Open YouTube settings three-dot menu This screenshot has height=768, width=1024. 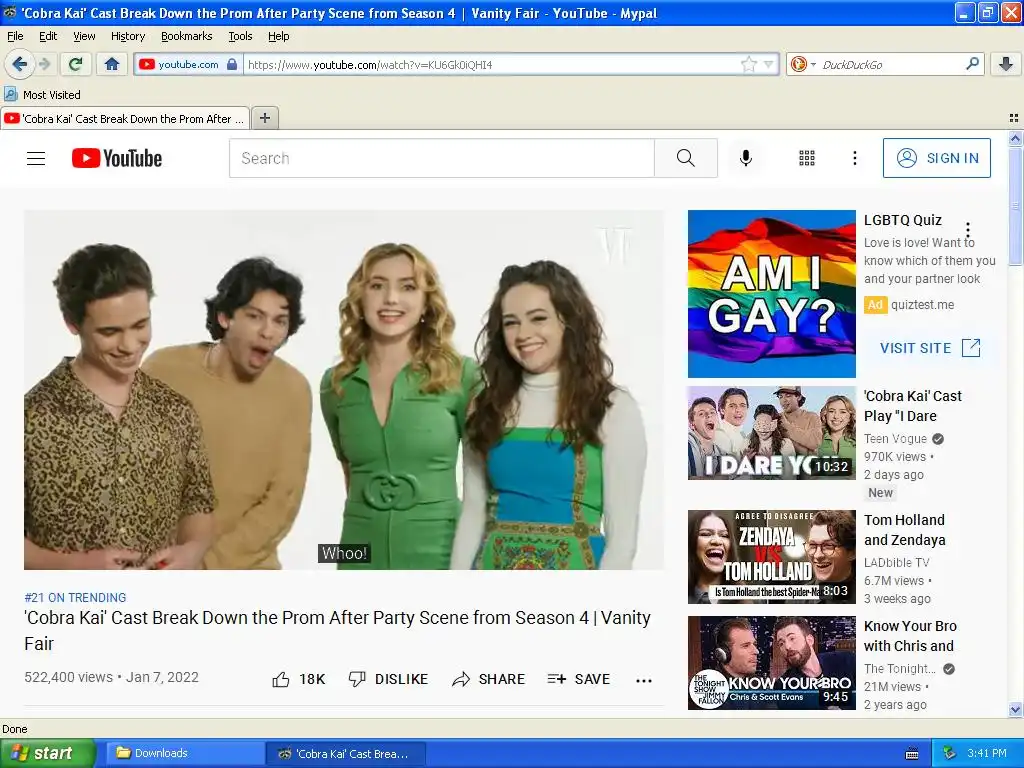pyautogui.click(x=854, y=158)
